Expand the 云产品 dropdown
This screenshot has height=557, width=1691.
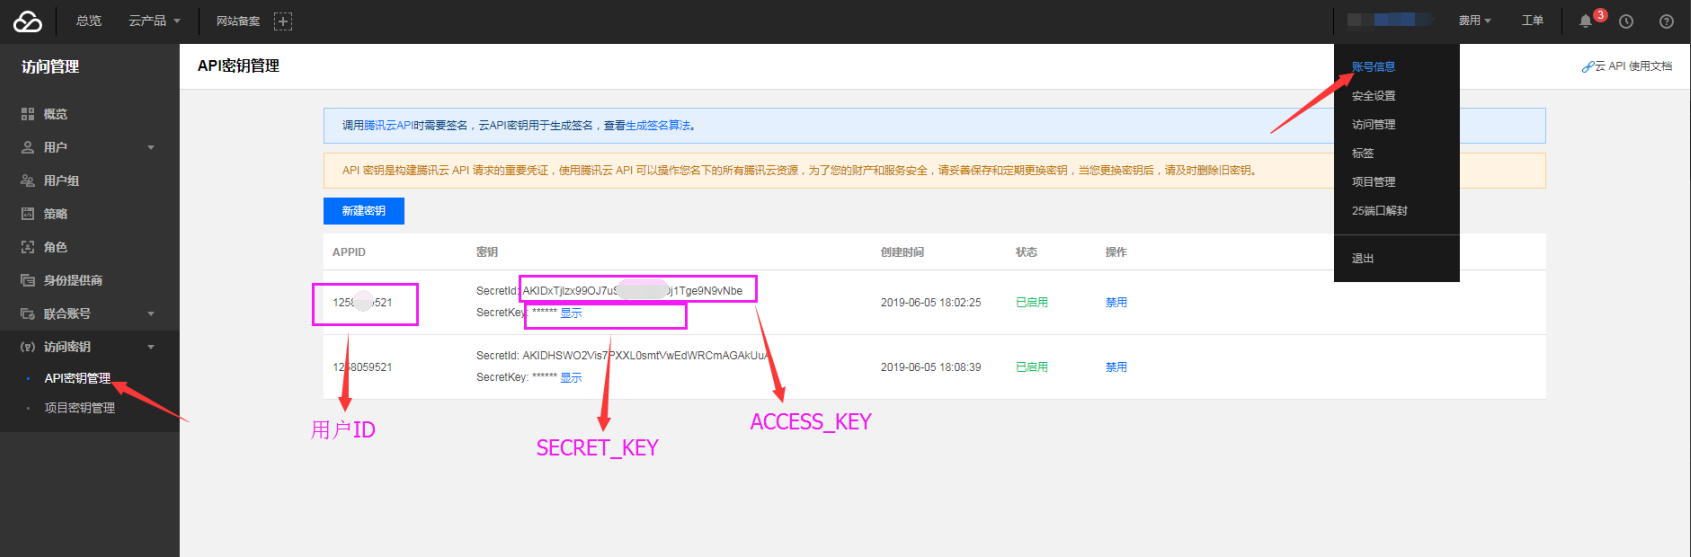tap(154, 21)
